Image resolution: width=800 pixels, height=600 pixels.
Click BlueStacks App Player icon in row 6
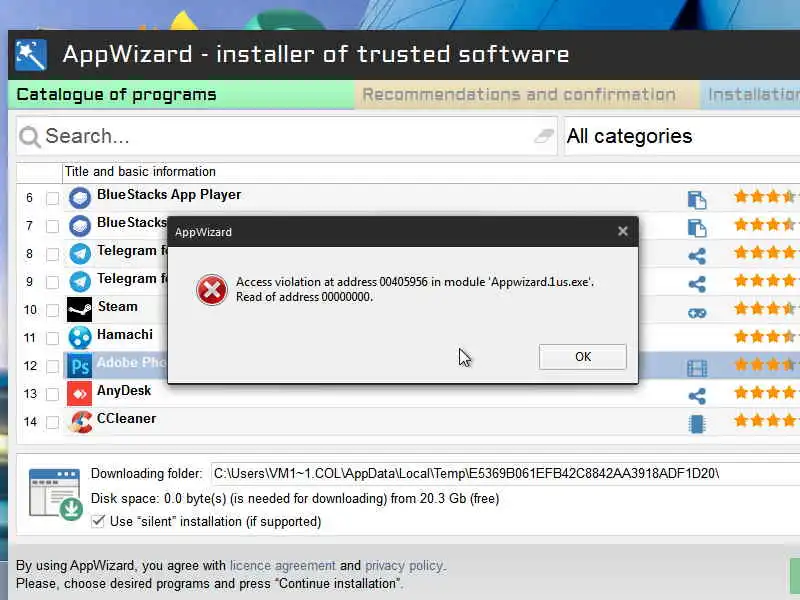coord(80,197)
